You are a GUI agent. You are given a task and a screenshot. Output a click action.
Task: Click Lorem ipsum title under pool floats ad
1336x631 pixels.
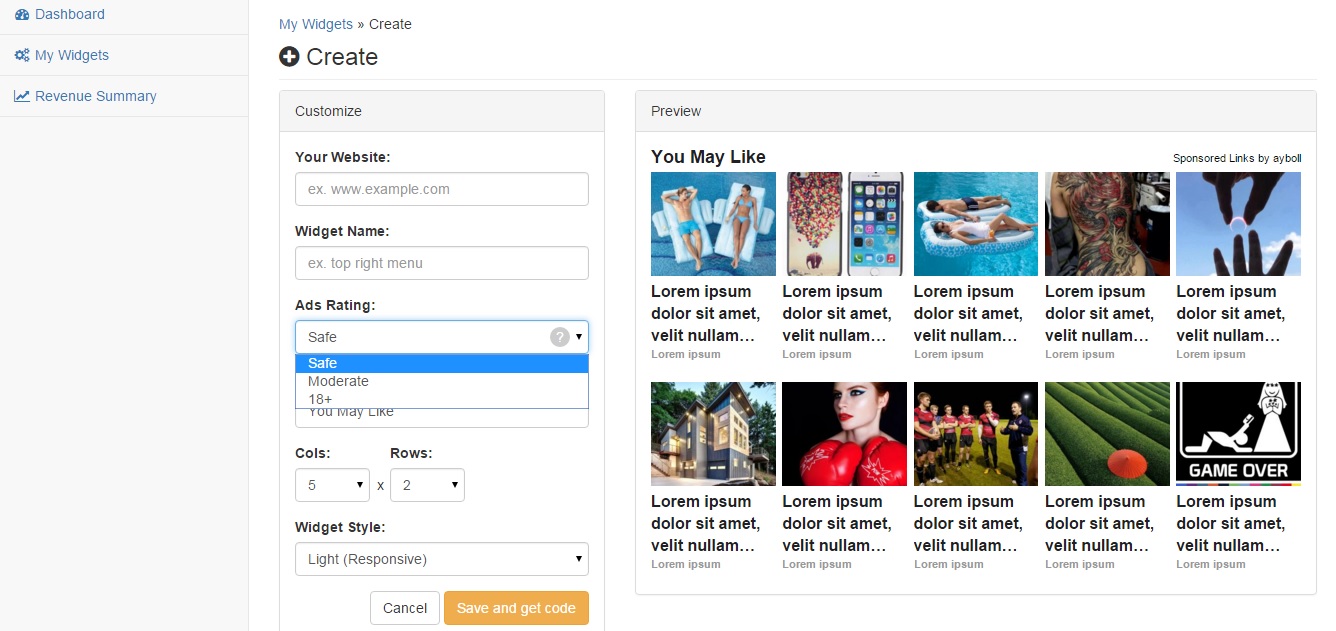(706, 313)
